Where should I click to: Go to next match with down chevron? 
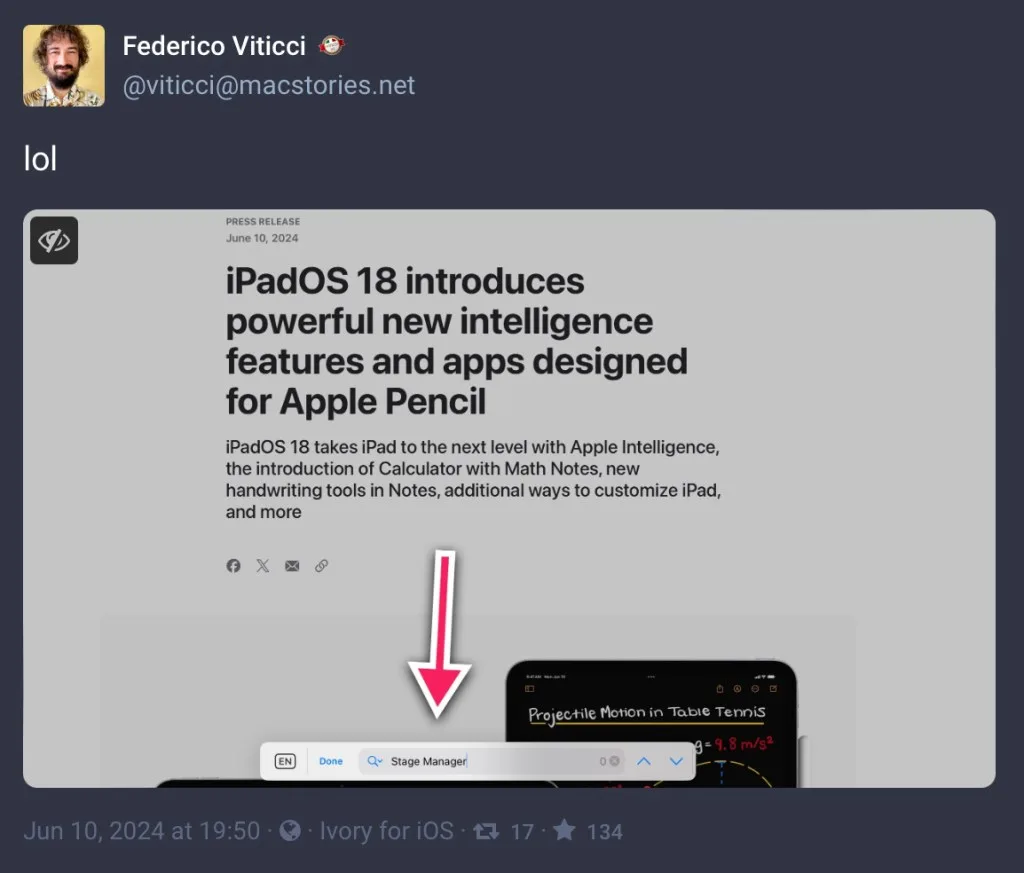coord(677,761)
